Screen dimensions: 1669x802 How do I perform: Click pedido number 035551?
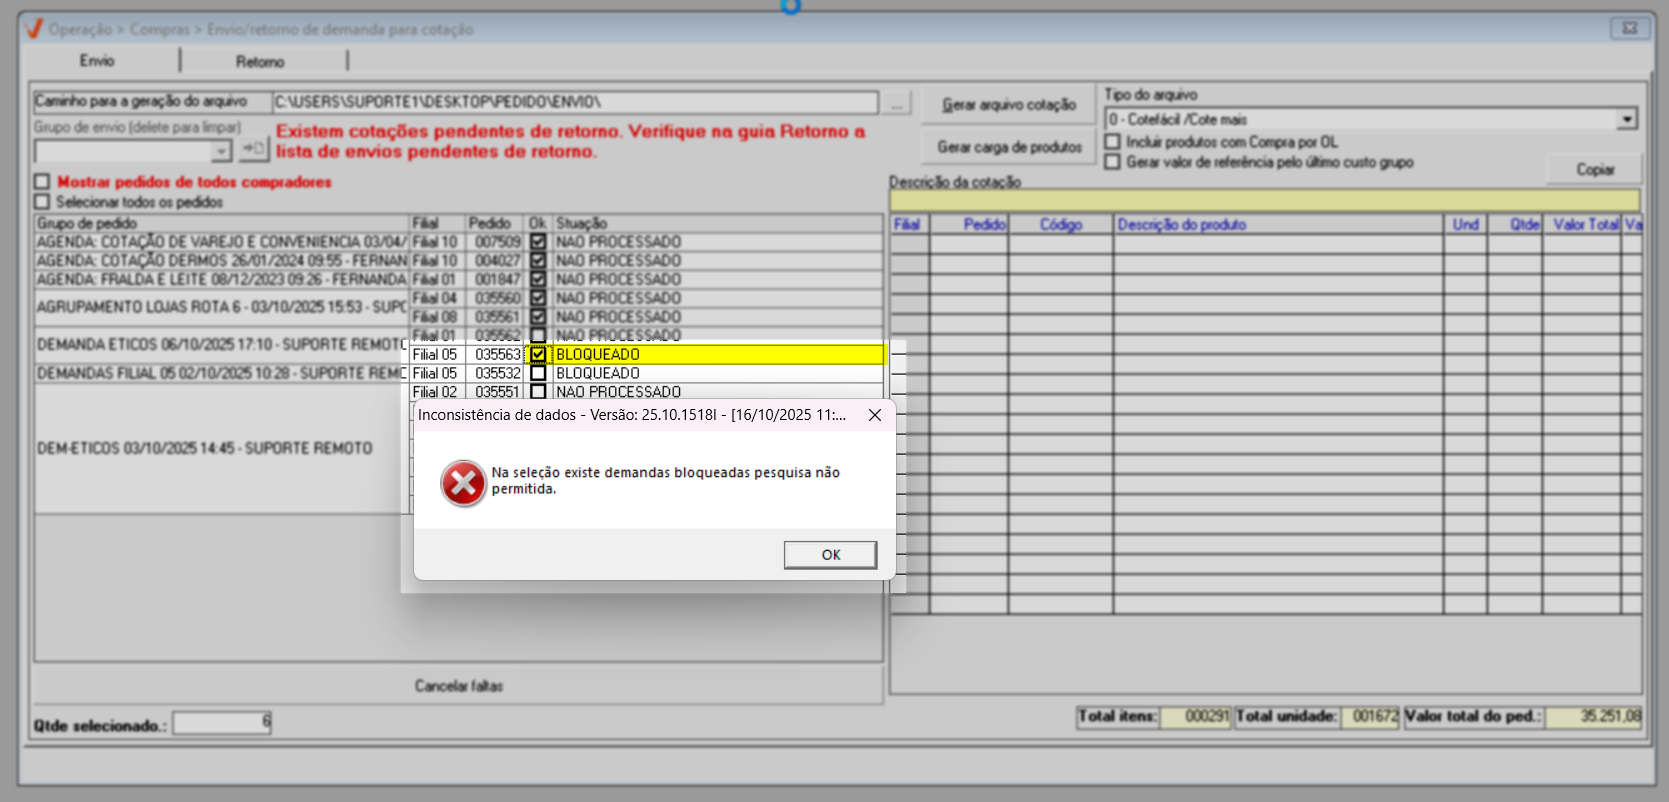[497, 392]
